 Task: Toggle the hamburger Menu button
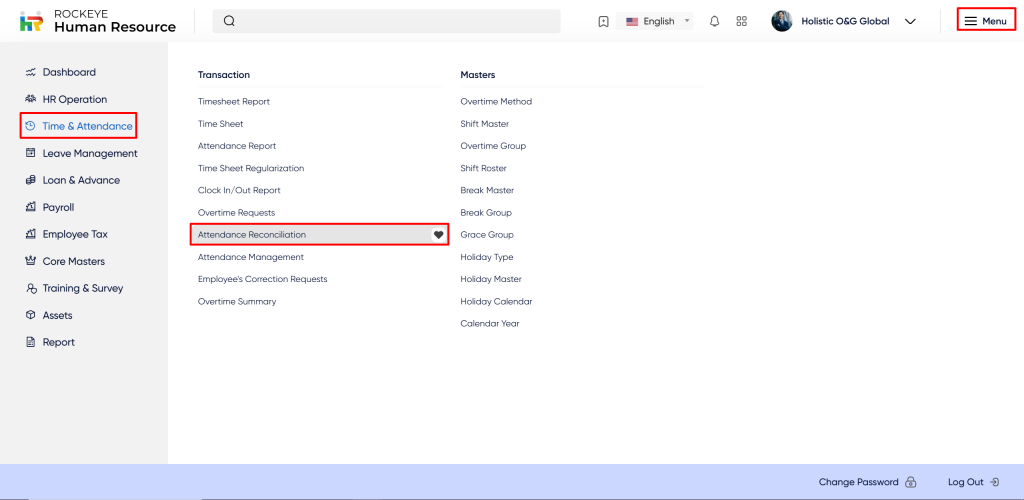pos(985,21)
